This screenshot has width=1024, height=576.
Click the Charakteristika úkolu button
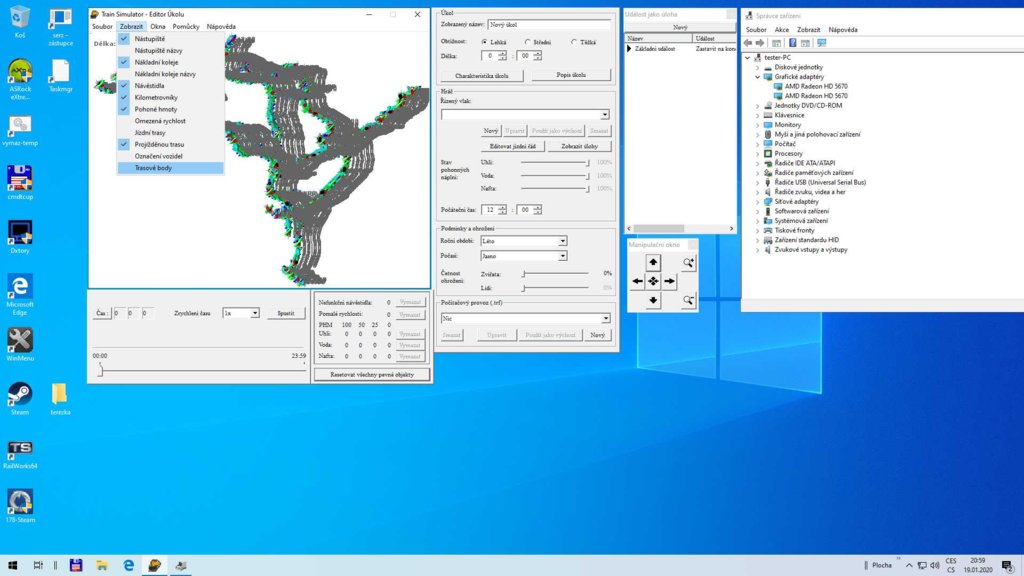[x=482, y=75]
